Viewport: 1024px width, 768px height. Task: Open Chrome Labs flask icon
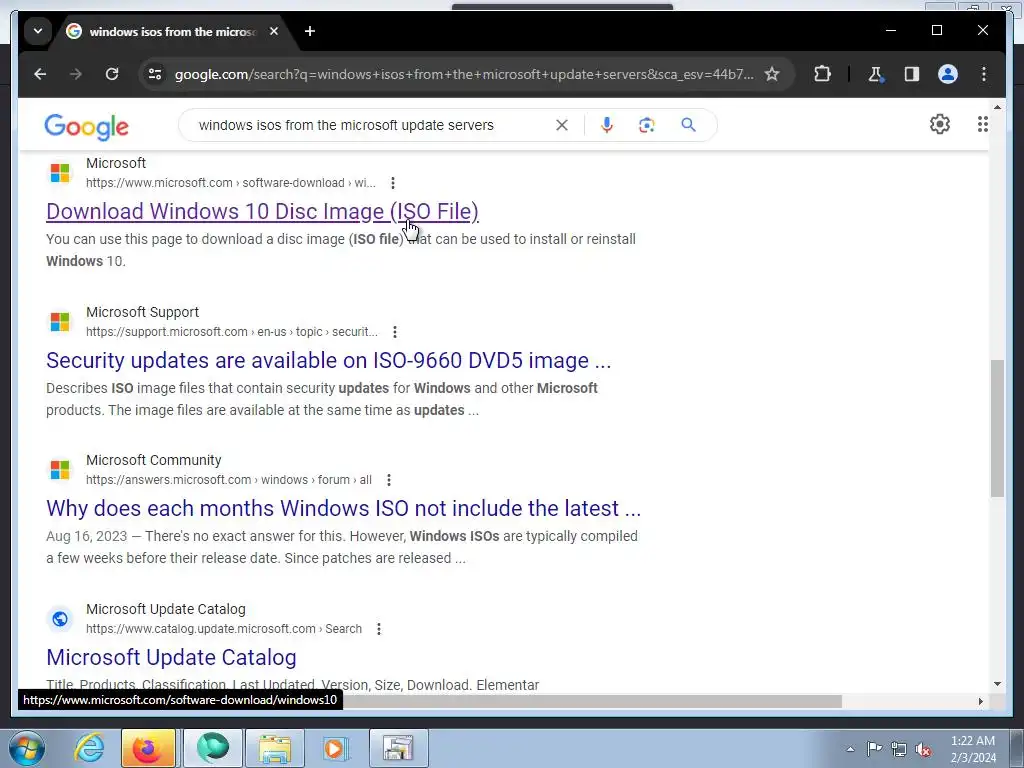click(x=876, y=74)
